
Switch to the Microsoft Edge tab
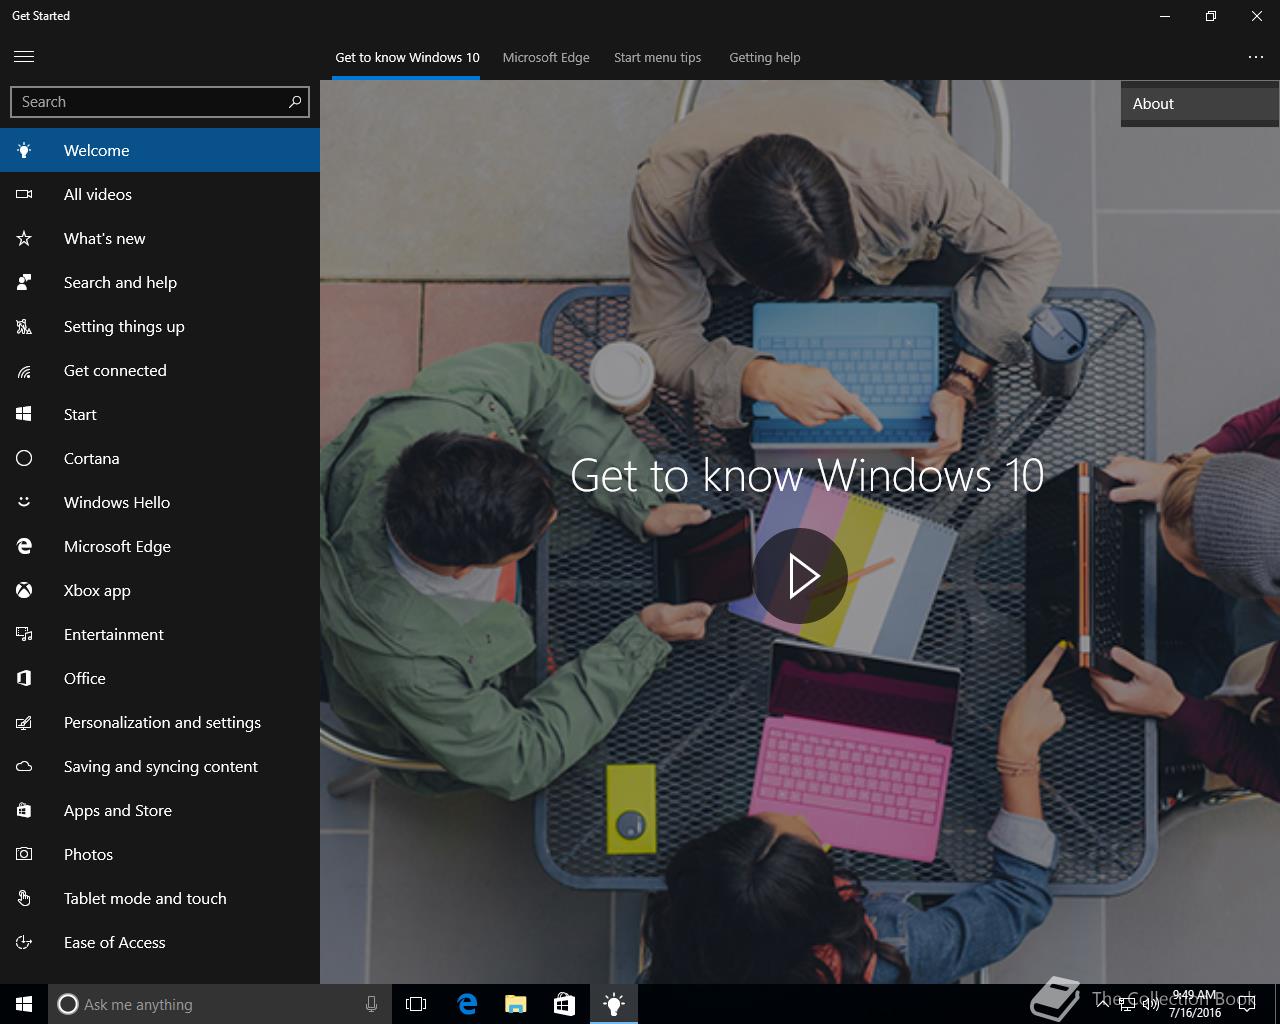click(546, 57)
